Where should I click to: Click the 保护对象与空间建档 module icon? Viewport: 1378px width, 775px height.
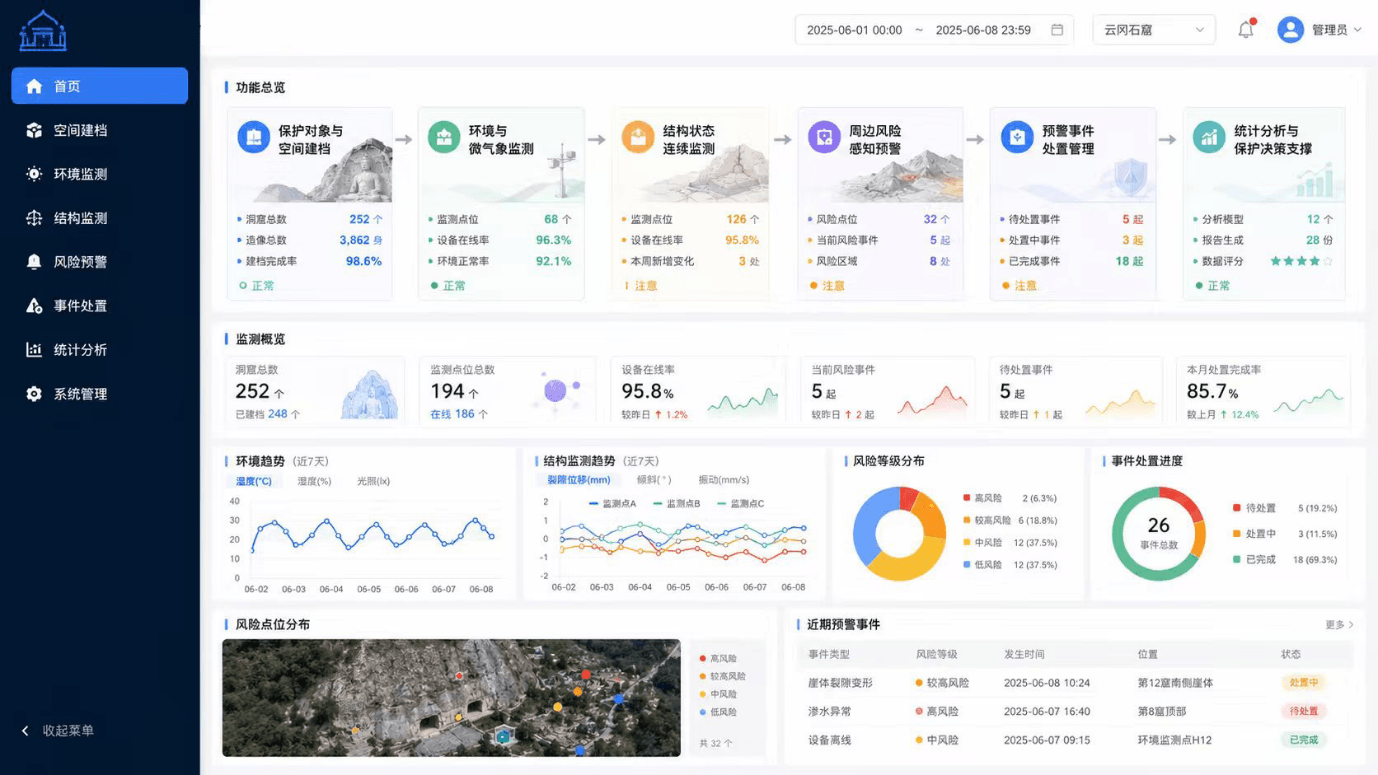253,136
